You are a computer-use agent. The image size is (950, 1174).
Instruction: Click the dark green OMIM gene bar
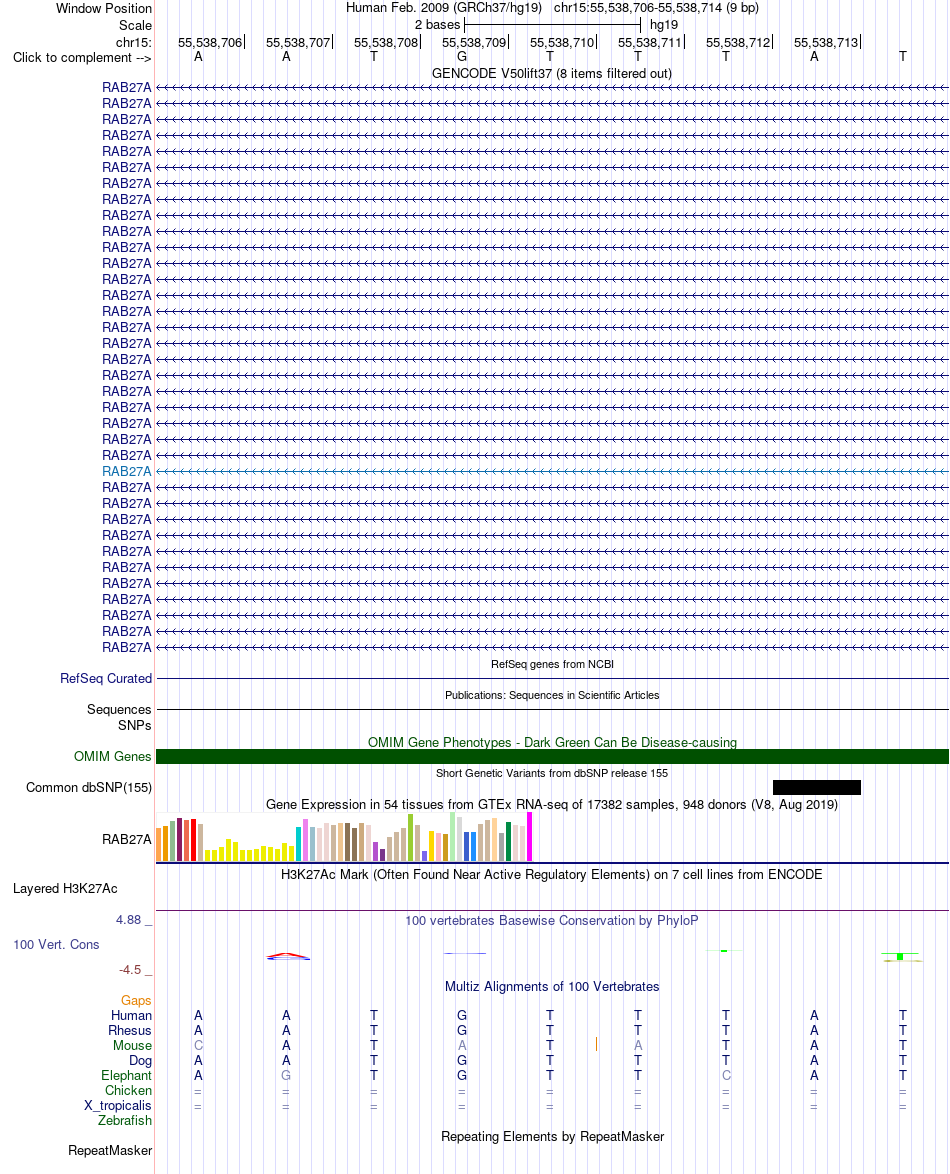click(x=552, y=756)
